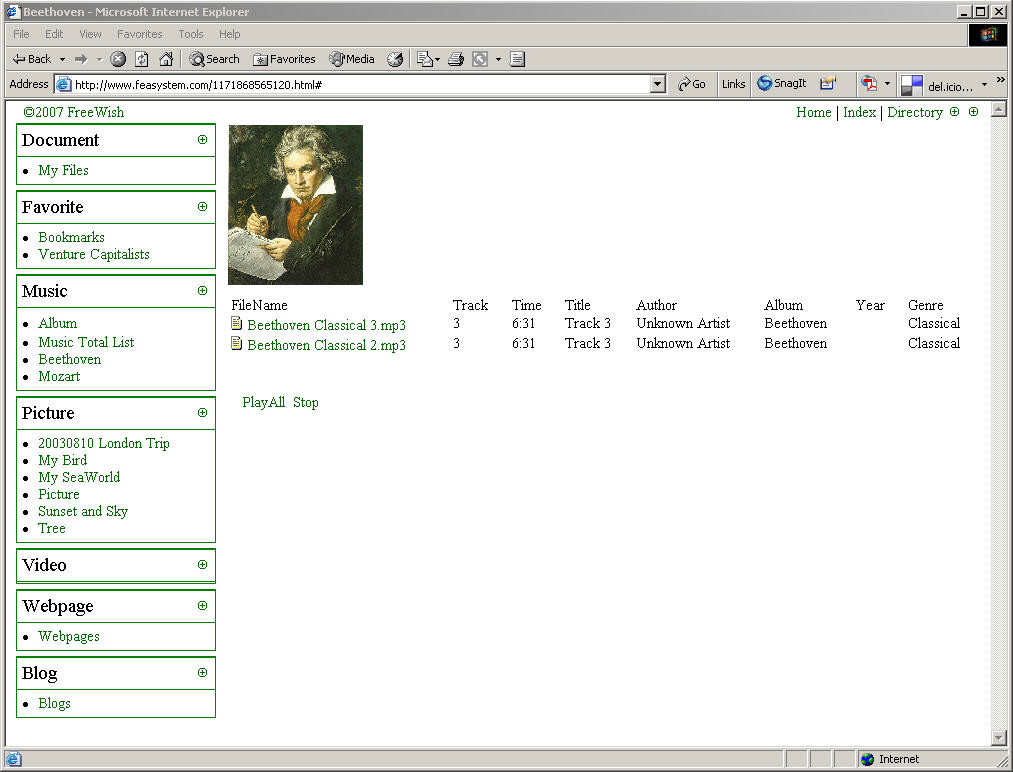Open the Back history dropdown arrow

pos(62,59)
